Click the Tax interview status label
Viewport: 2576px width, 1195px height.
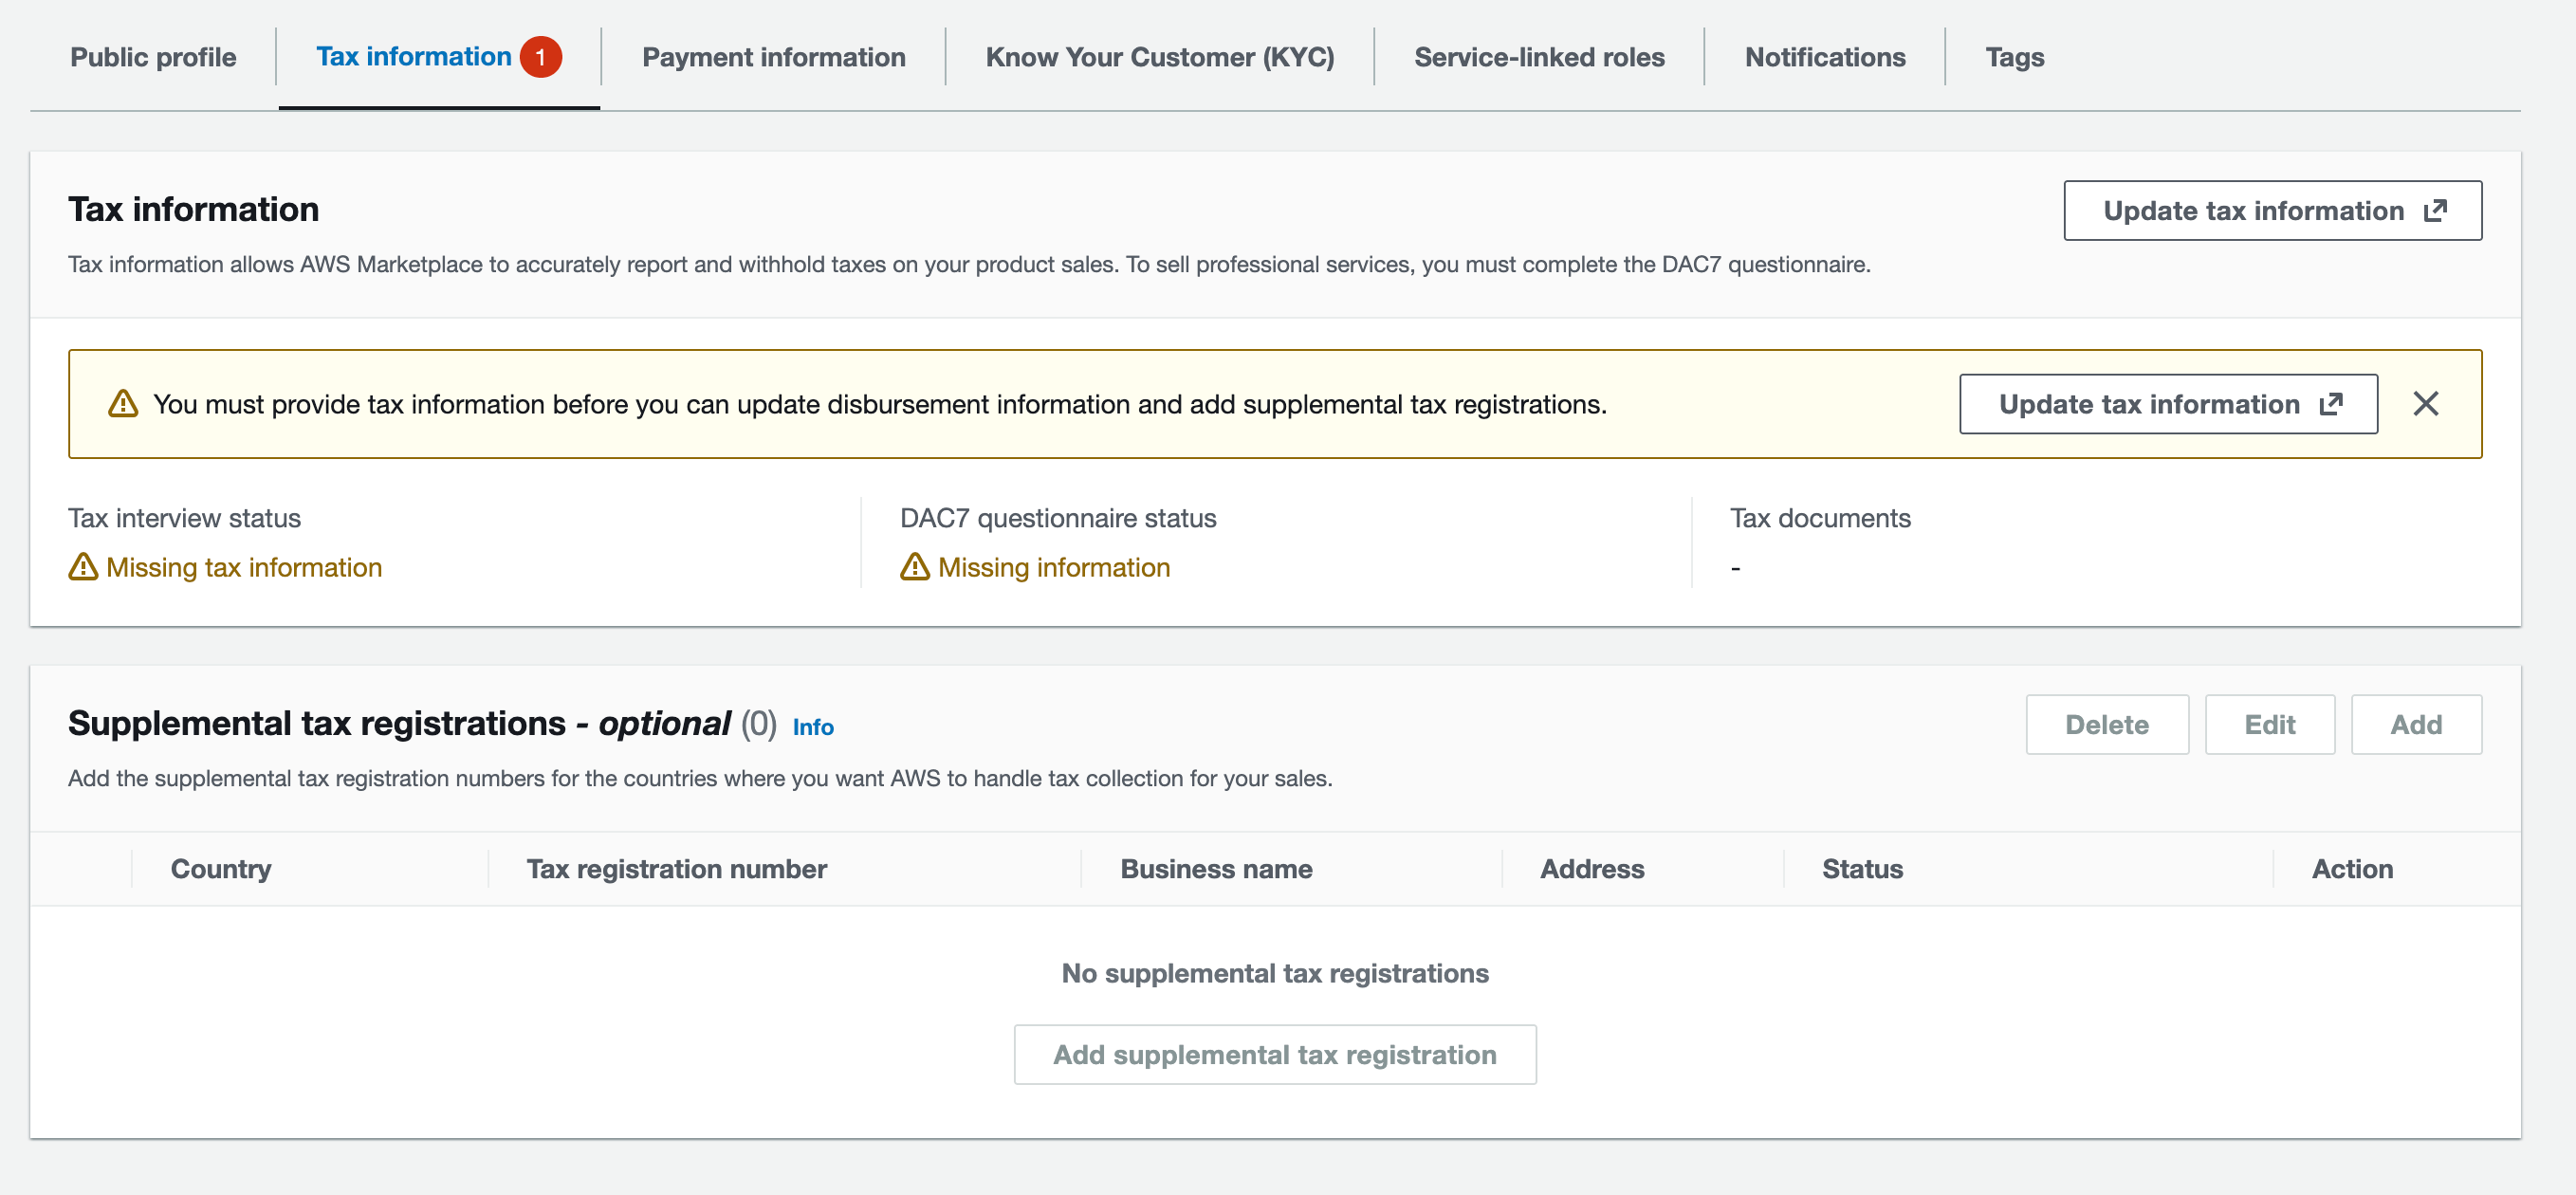(184, 518)
